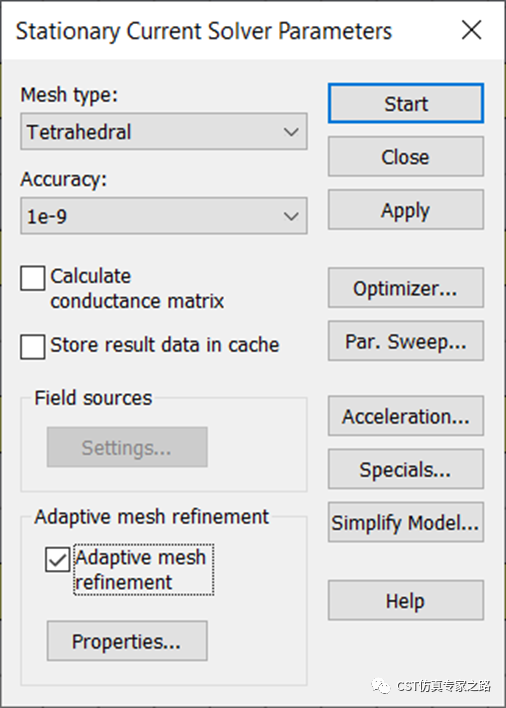Image resolution: width=506 pixels, height=708 pixels.
Task: Open the Par. Sweep dialog
Action: [406, 341]
